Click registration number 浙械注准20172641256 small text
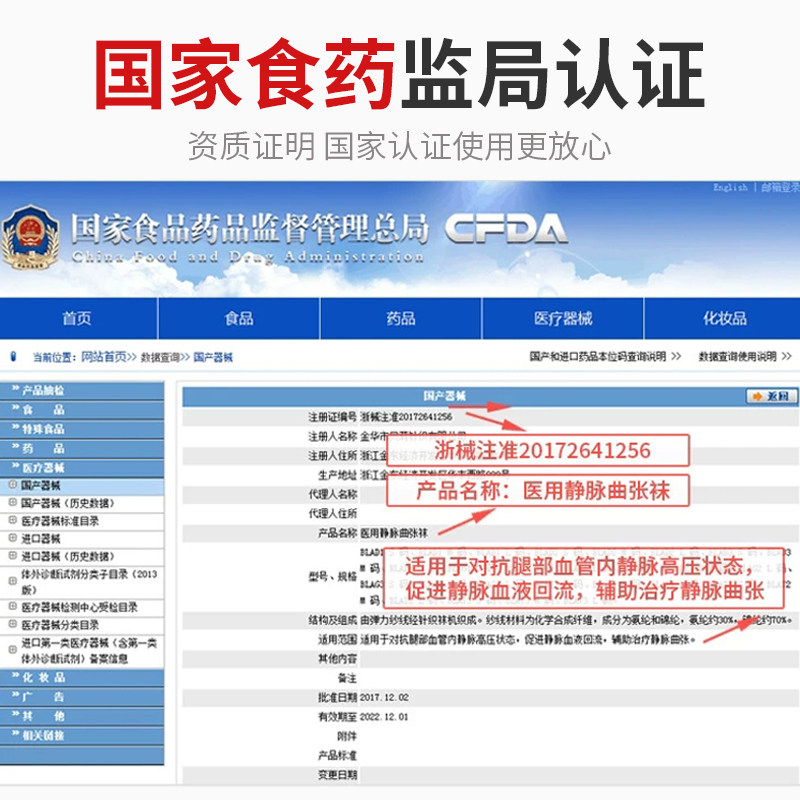800x800 pixels. click(x=406, y=417)
